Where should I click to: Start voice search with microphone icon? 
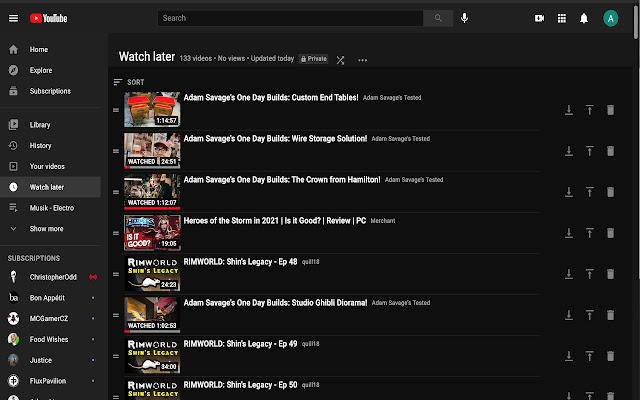(x=464, y=18)
